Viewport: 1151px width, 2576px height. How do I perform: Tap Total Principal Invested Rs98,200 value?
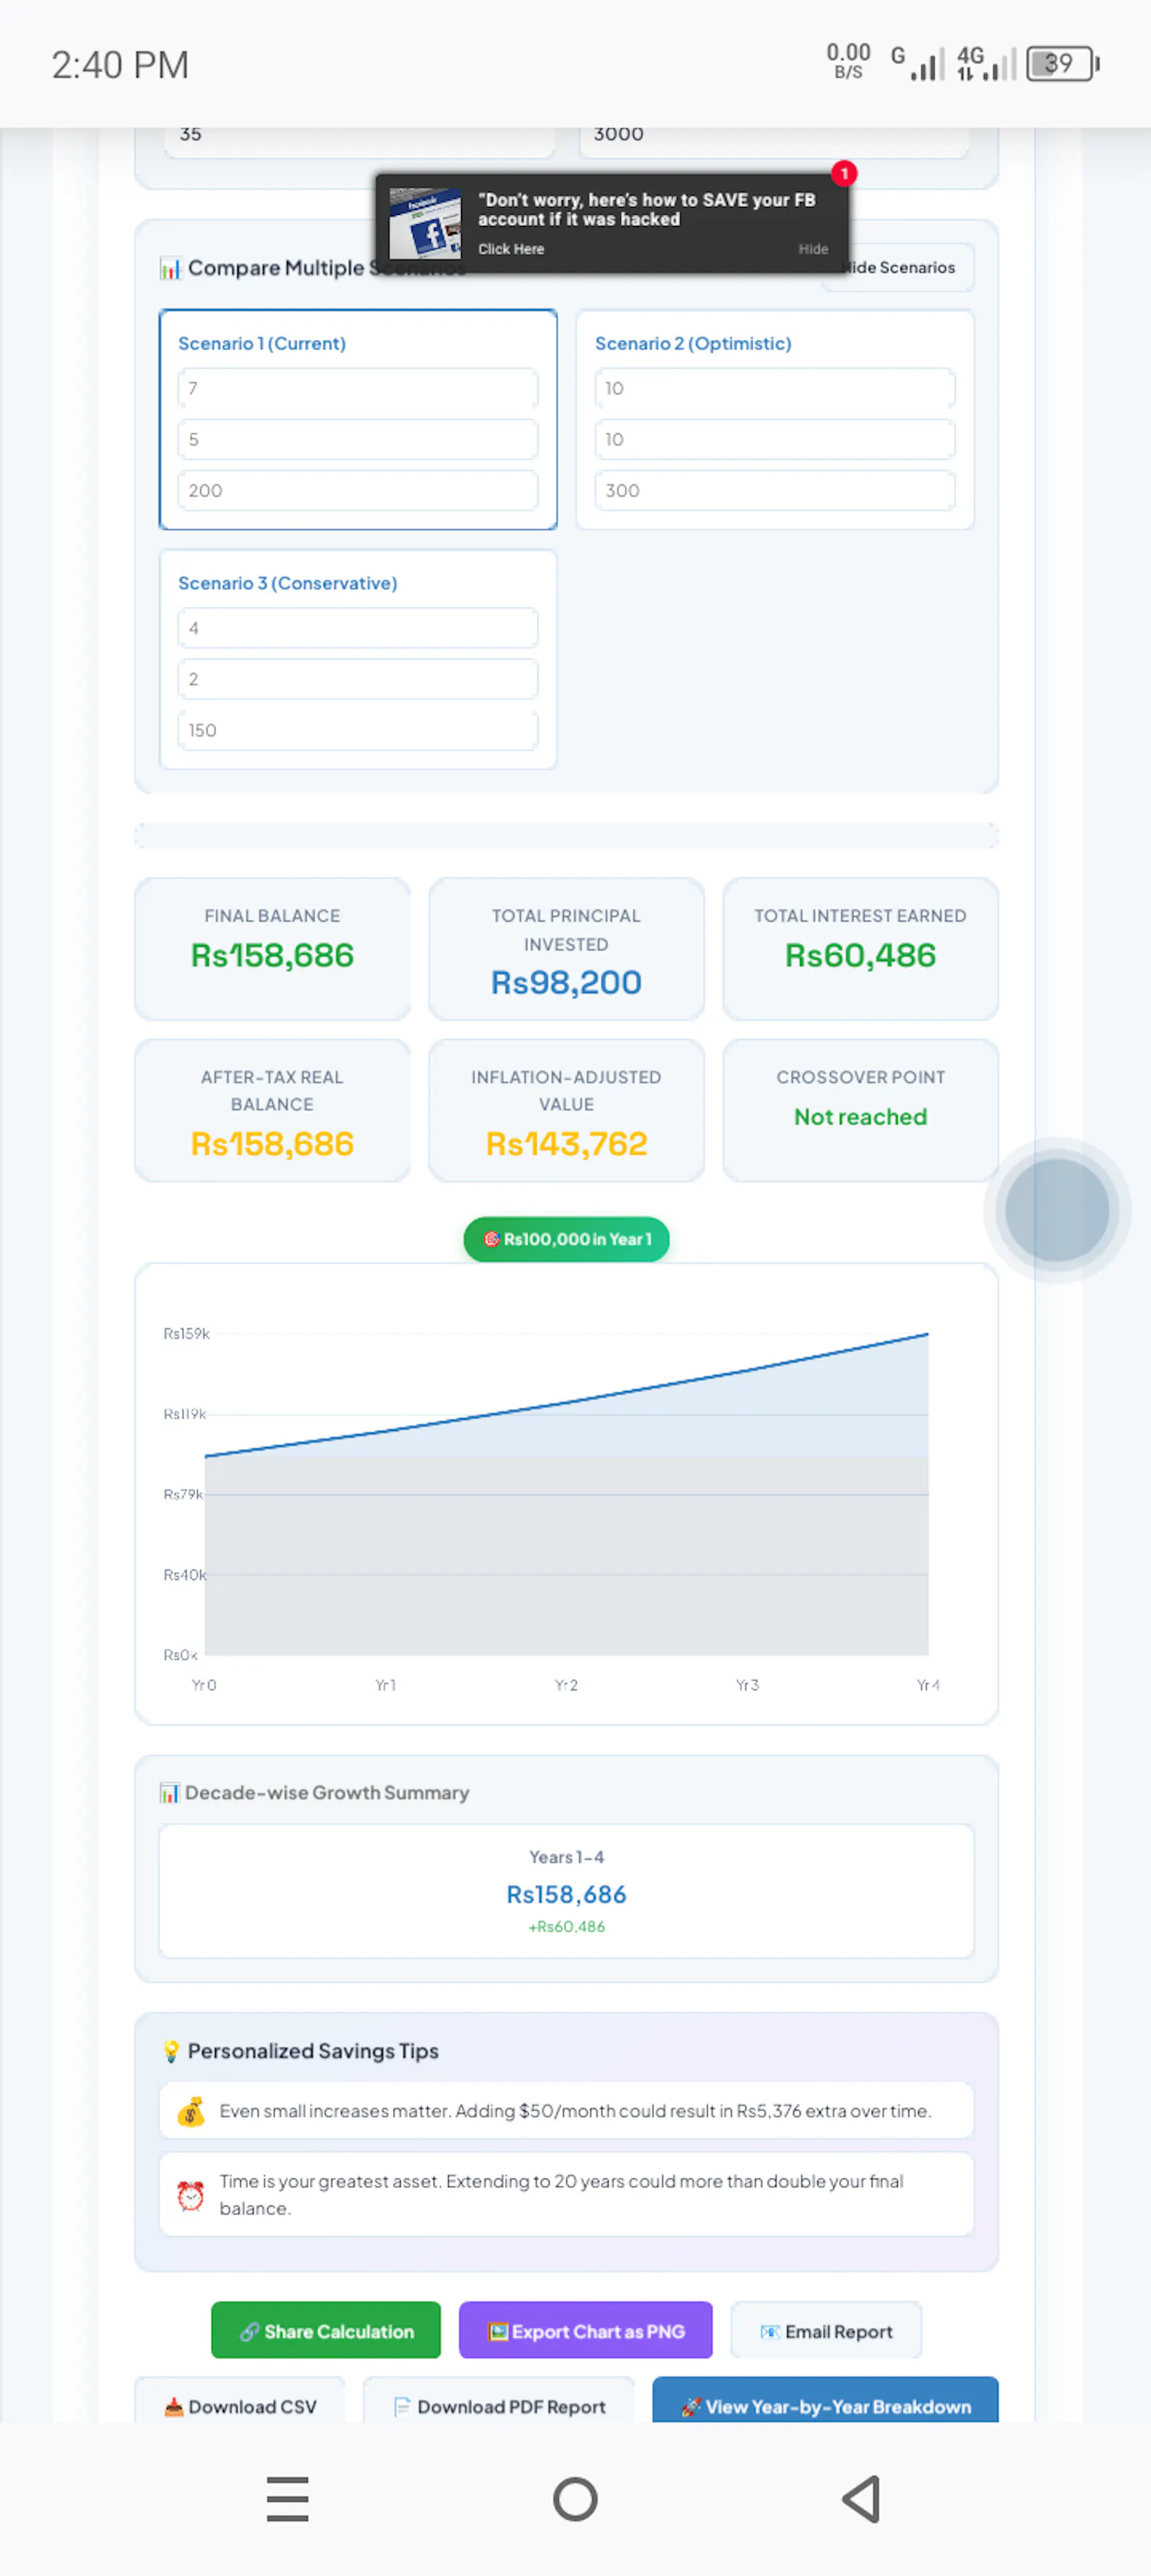(566, 982)
